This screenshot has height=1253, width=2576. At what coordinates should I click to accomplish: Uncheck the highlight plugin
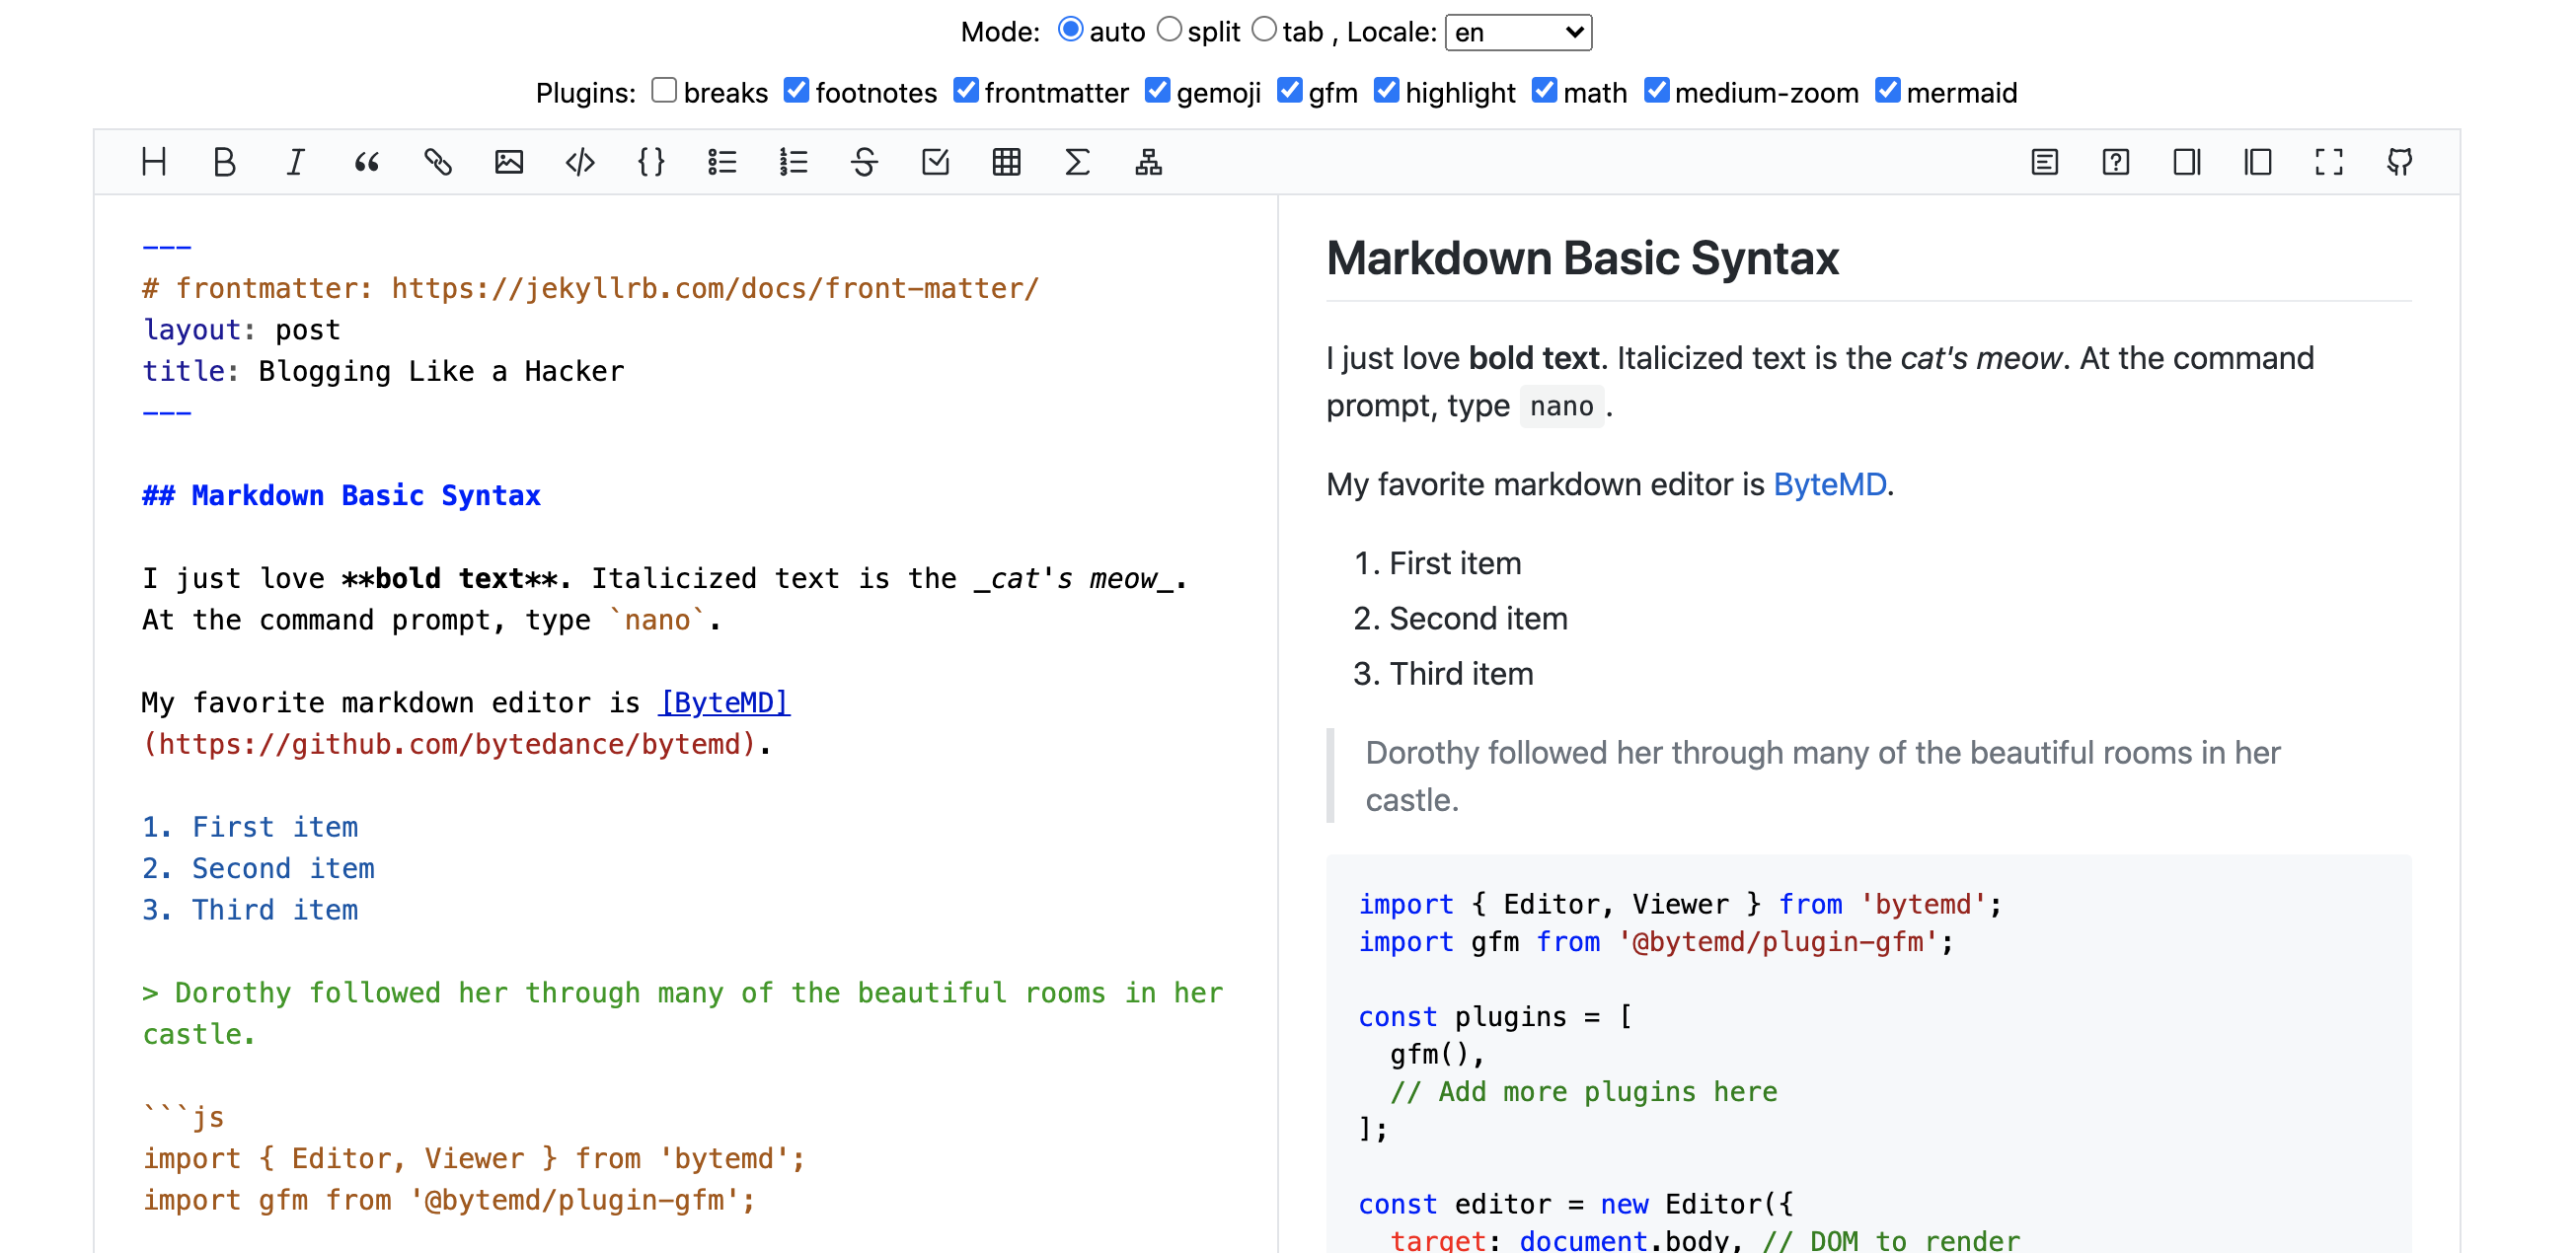1386,91
